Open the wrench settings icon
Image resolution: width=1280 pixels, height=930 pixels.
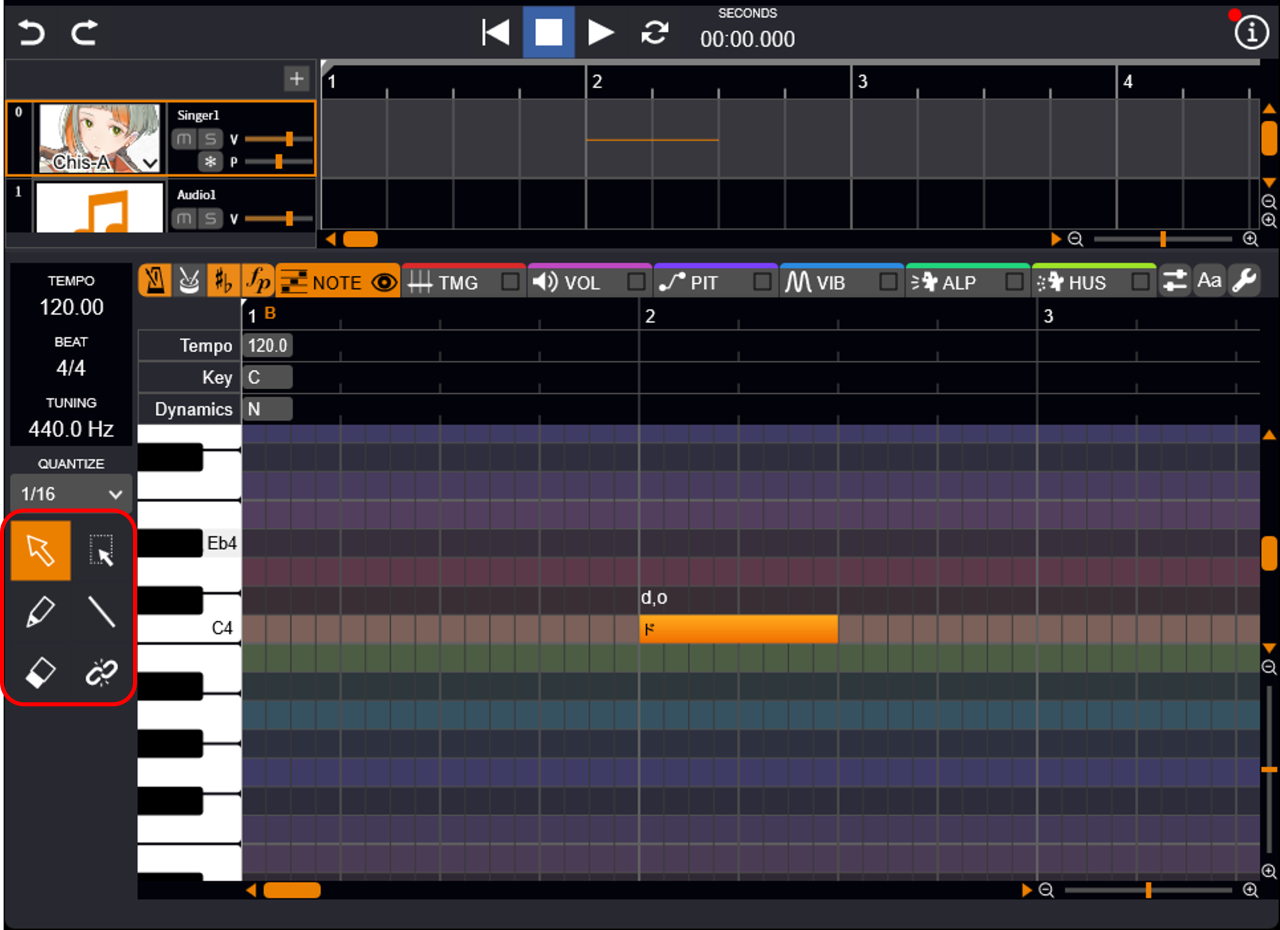tap(1244, 281)
